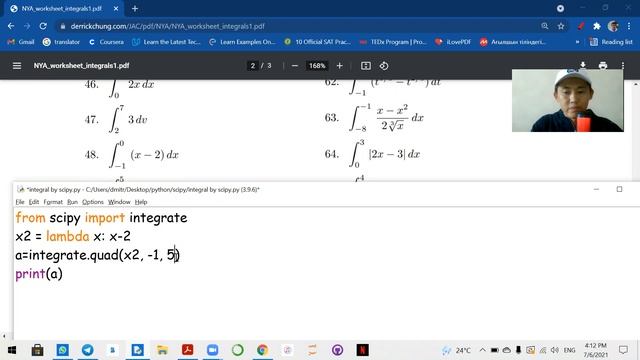
Task: Open the Format menu in IDLE
Action: pos(53,202)
